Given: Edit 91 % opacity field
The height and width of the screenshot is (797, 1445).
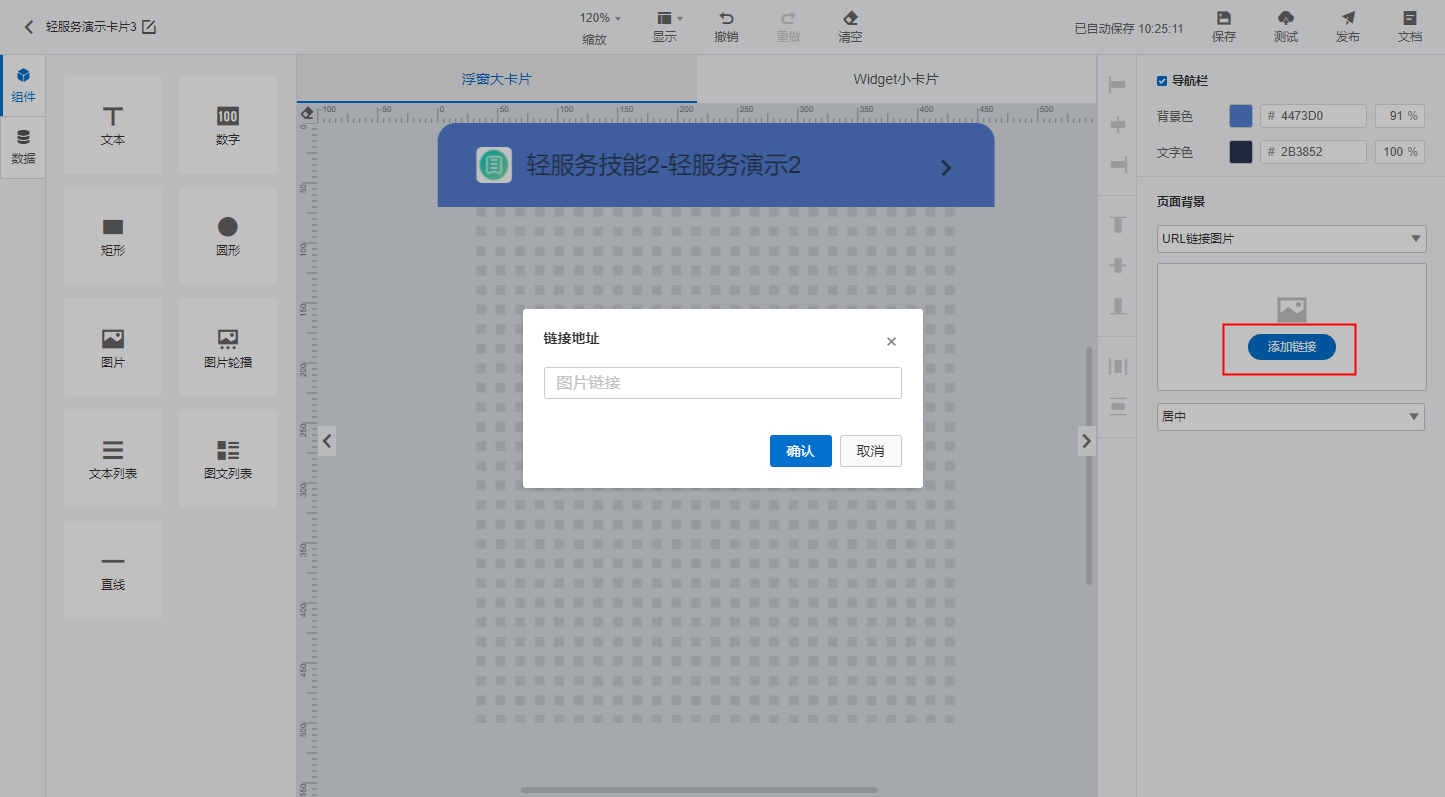Looking at the screenshot, I should click(x=1400, y=116).
